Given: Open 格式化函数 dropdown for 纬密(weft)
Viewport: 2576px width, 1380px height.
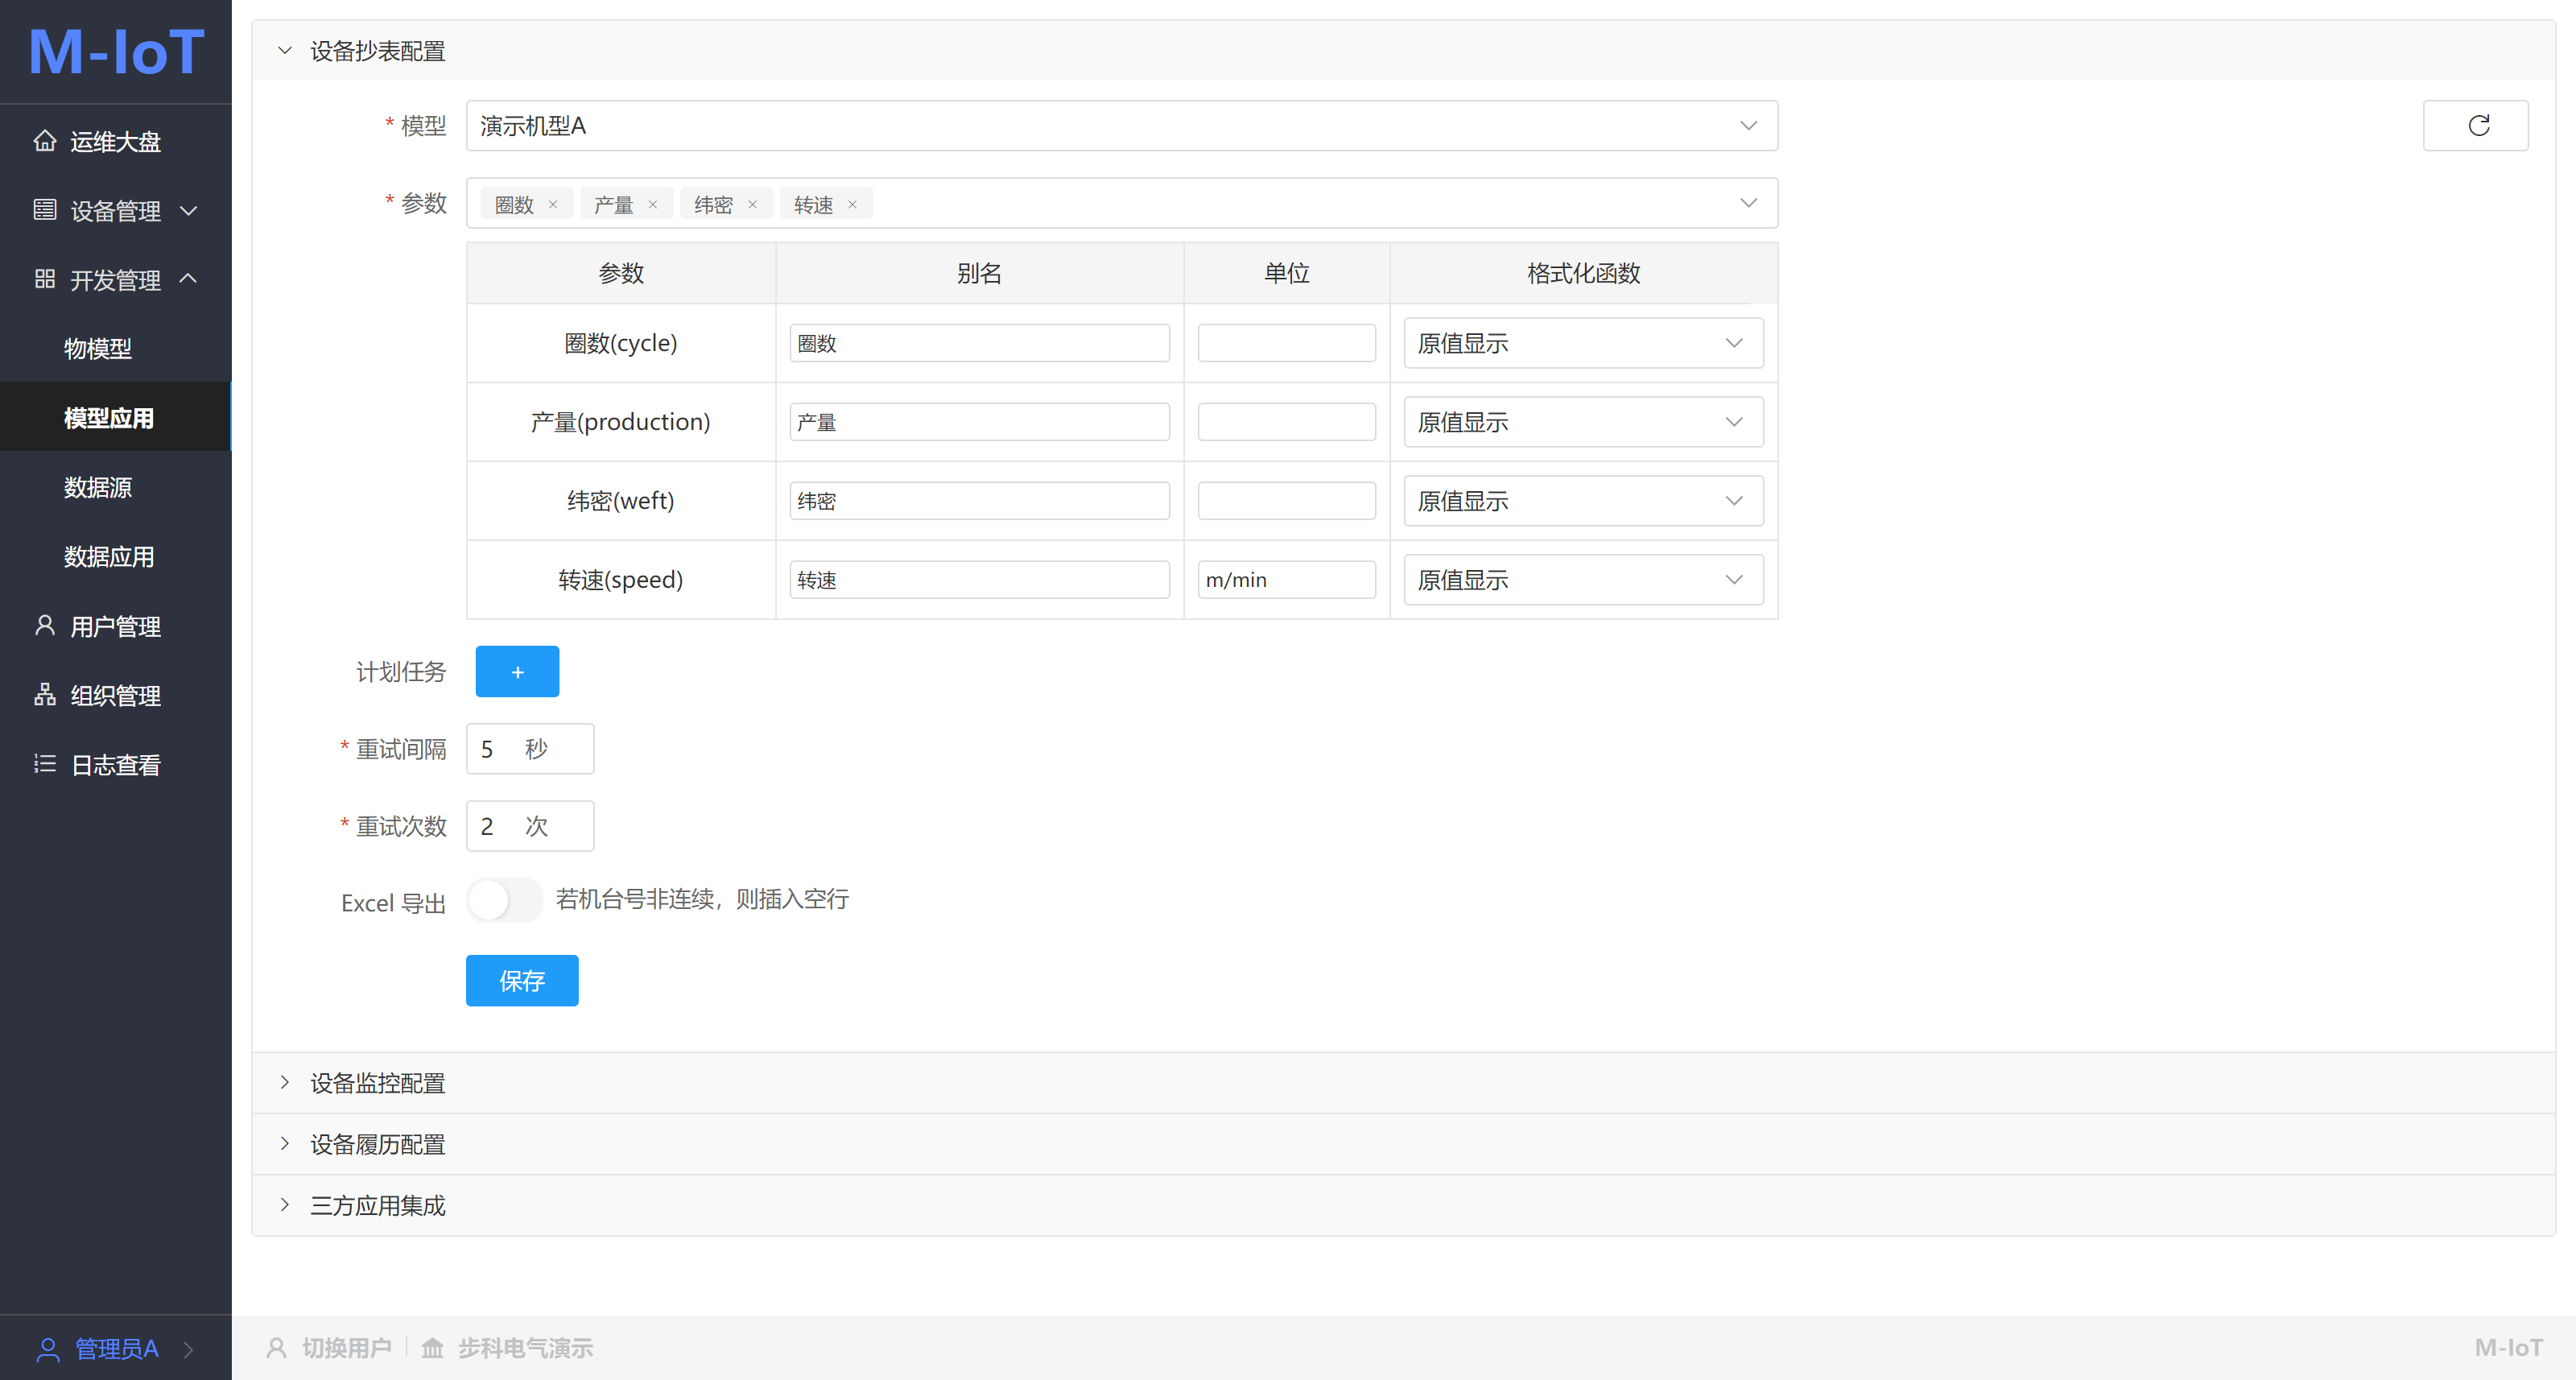Looking at the screenshot, I should coord(1583,501).
